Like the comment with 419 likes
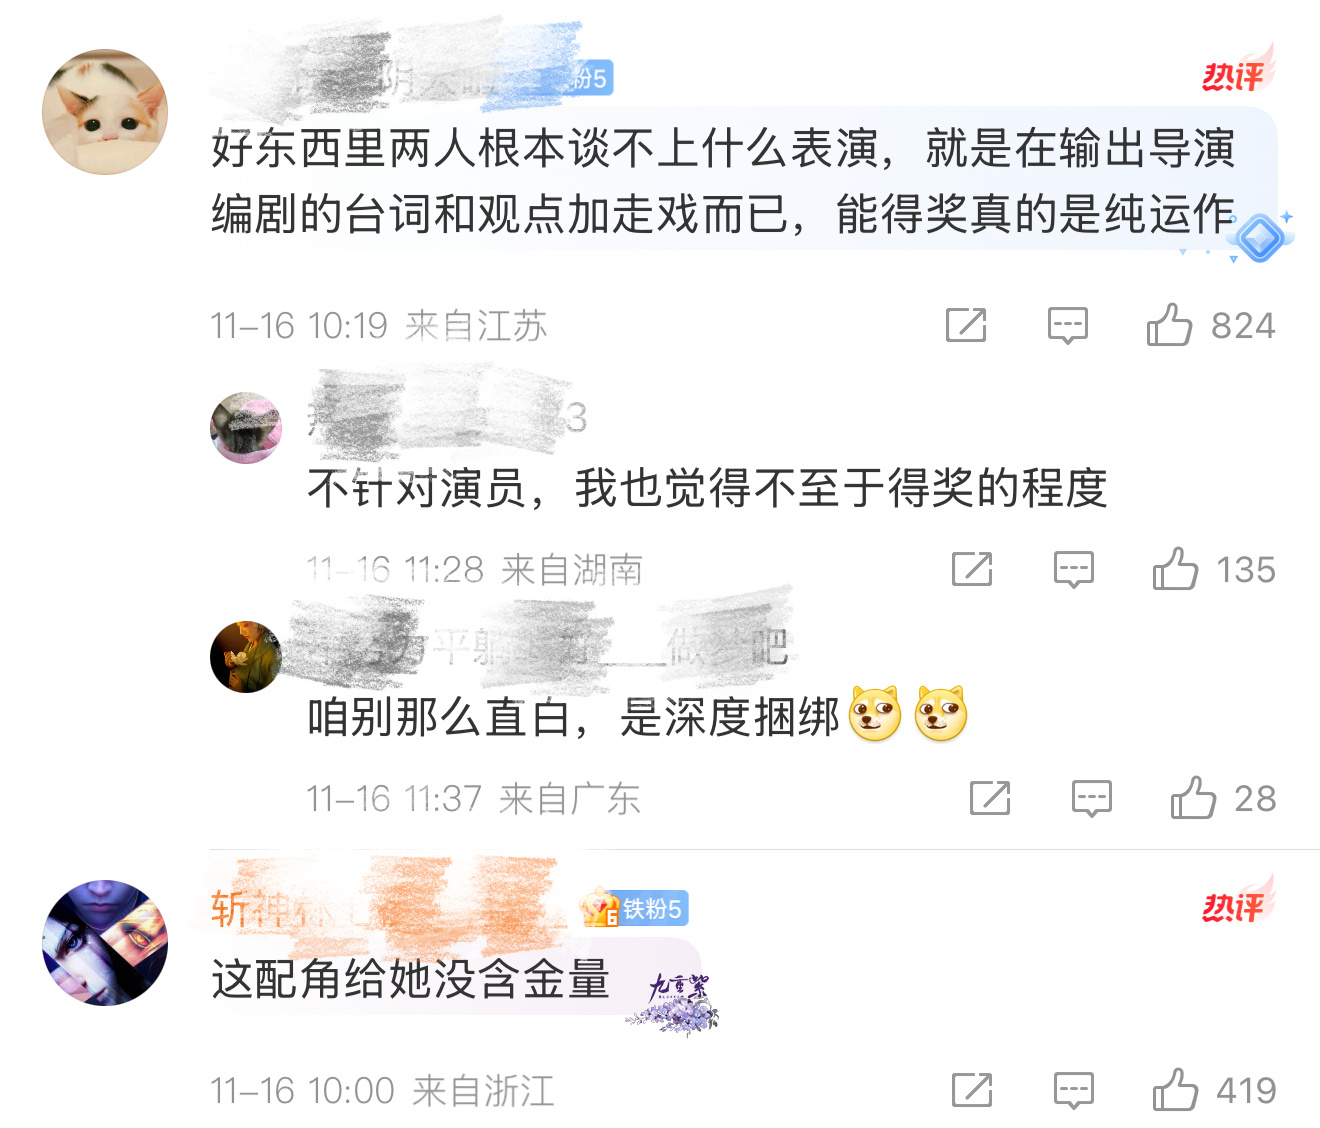This screenshot has height=1128, width=1320. coord(1174,1090)
